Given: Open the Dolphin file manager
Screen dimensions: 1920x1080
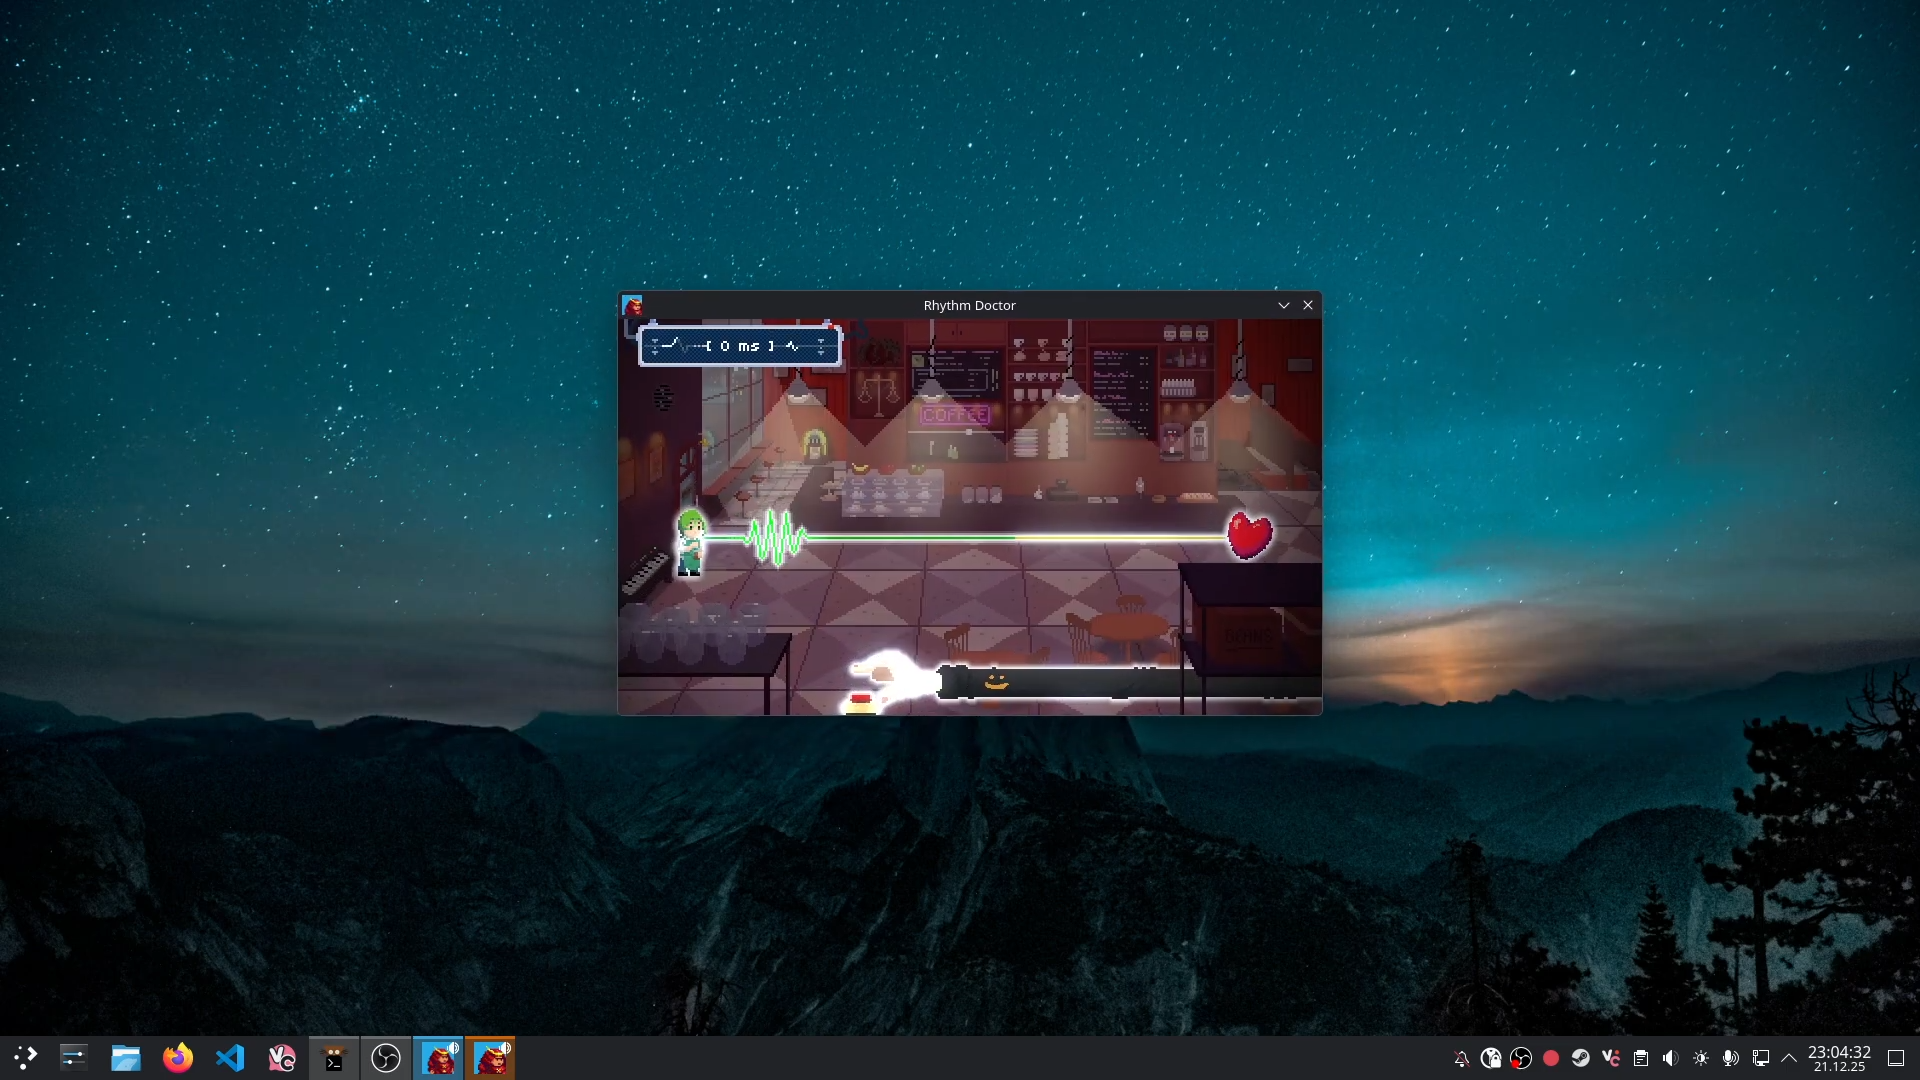Looking at the screenshot, I should [125, 1058].
